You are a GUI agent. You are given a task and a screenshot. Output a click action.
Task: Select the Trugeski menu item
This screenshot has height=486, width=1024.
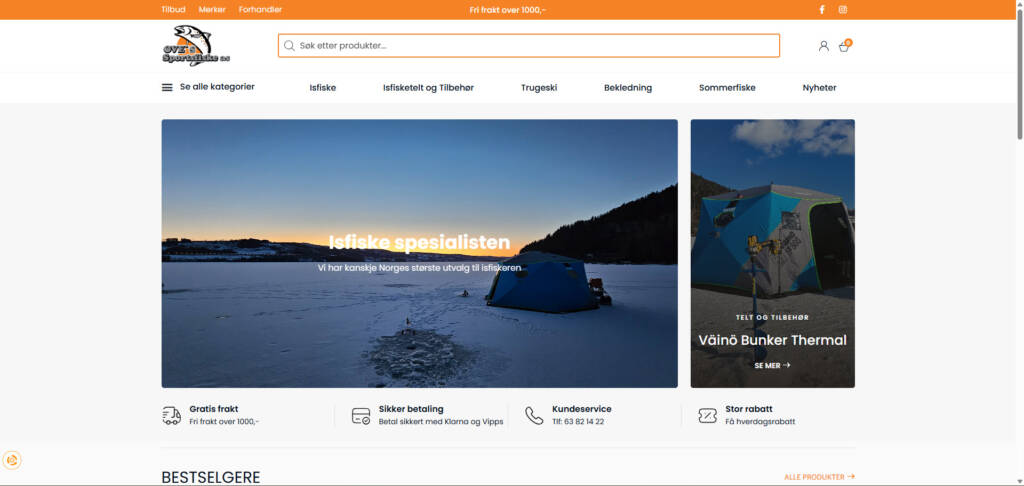tap(539, 88)
